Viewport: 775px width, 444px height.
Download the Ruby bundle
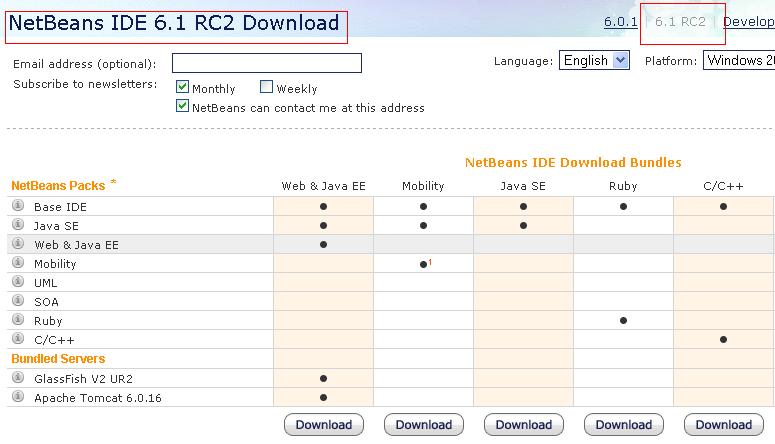(624, 425)
